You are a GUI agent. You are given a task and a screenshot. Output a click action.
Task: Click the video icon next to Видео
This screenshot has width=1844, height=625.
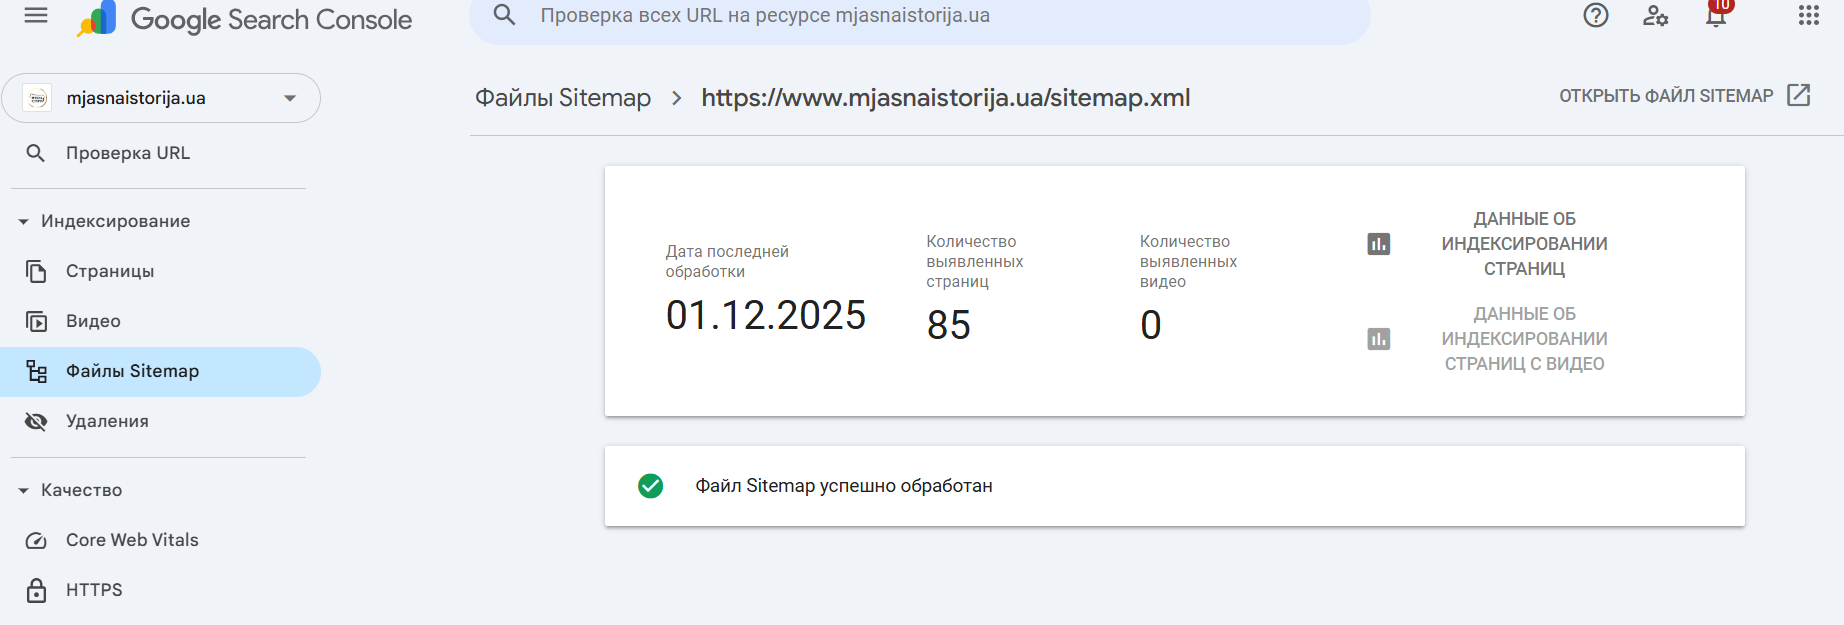pos(36,321)
